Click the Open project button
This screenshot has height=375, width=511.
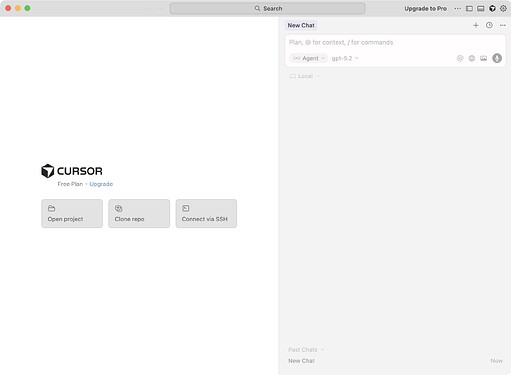click(72, 214)
